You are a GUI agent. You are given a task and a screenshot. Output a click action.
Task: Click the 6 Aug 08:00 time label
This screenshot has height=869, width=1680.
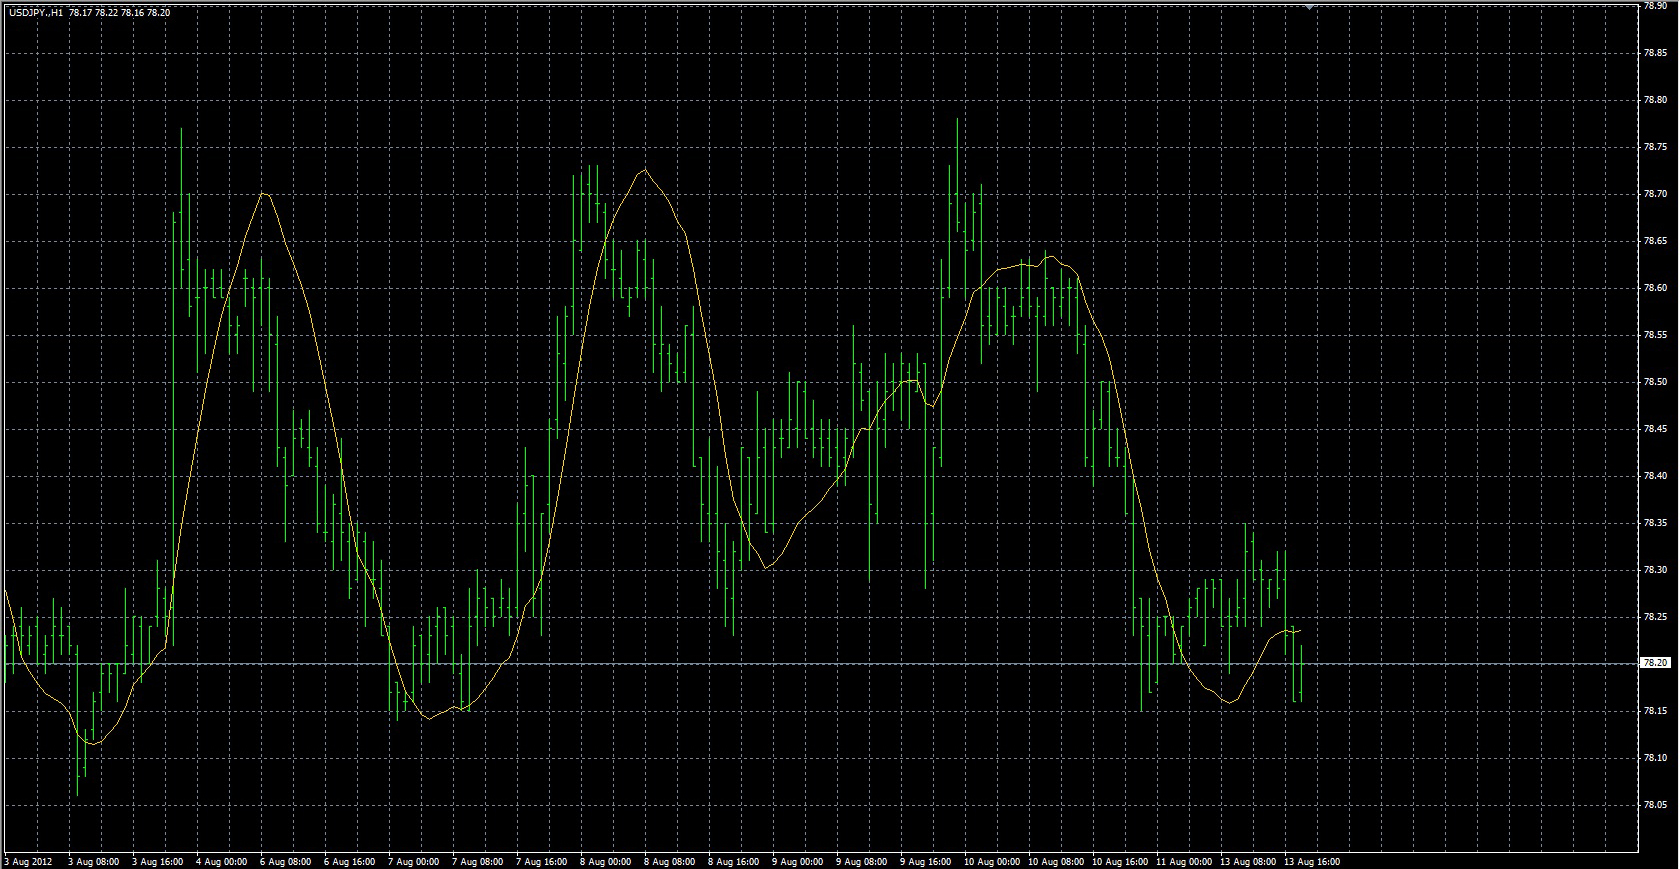point(285,861)
